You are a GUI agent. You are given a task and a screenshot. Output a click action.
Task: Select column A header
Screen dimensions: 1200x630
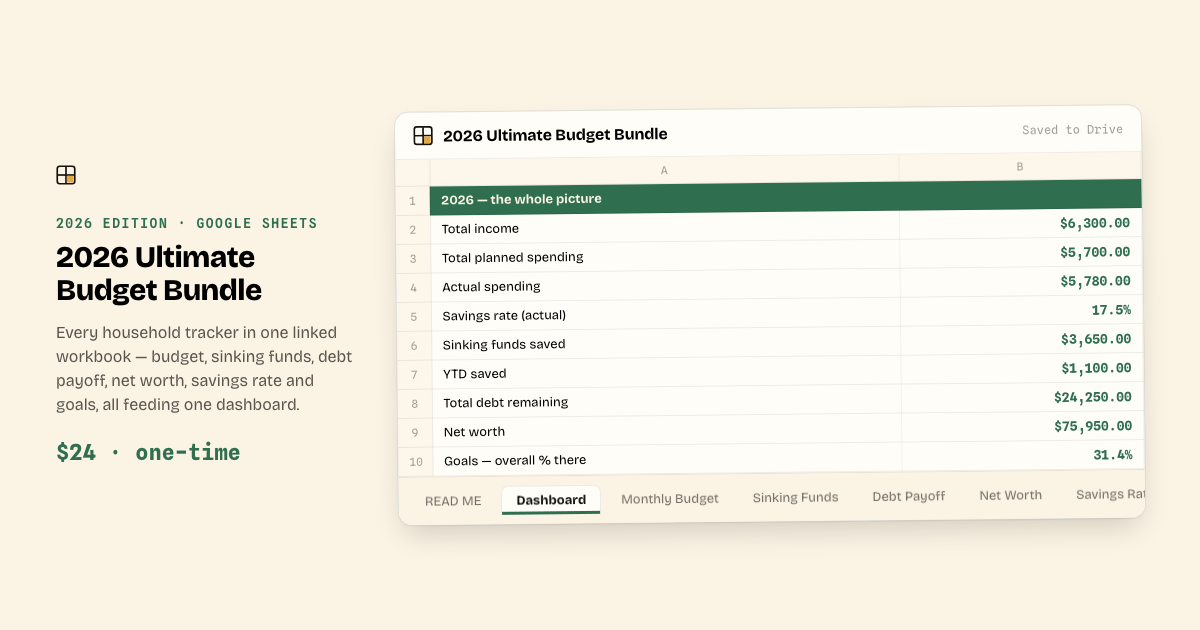click(664, 170)
